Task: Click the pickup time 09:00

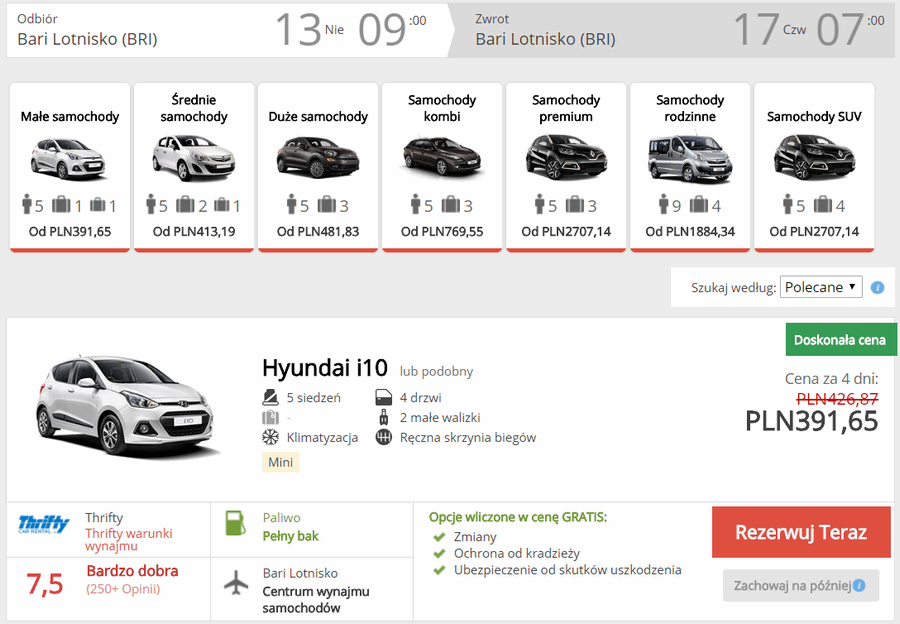Action: point(393,30)
